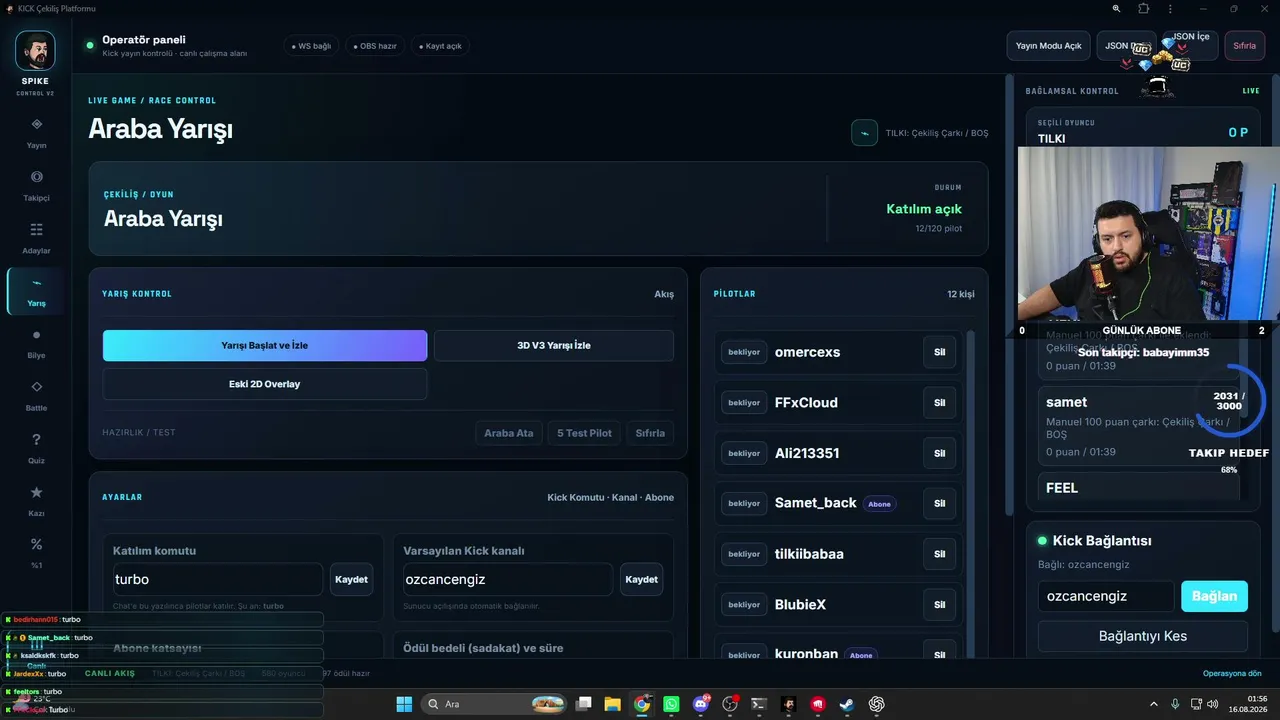Click the SPIKE profile avatar

tap(35, 50)
